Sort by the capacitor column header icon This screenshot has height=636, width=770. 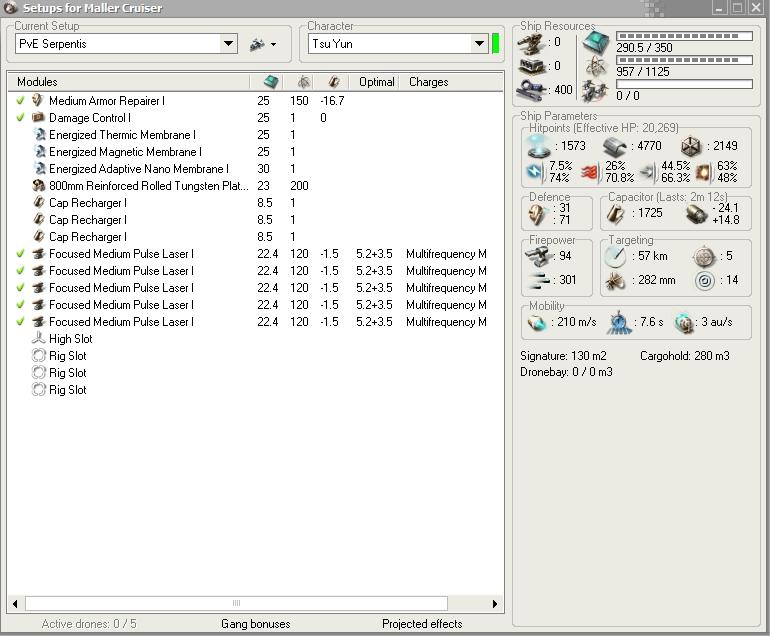(x=334, y=82)
